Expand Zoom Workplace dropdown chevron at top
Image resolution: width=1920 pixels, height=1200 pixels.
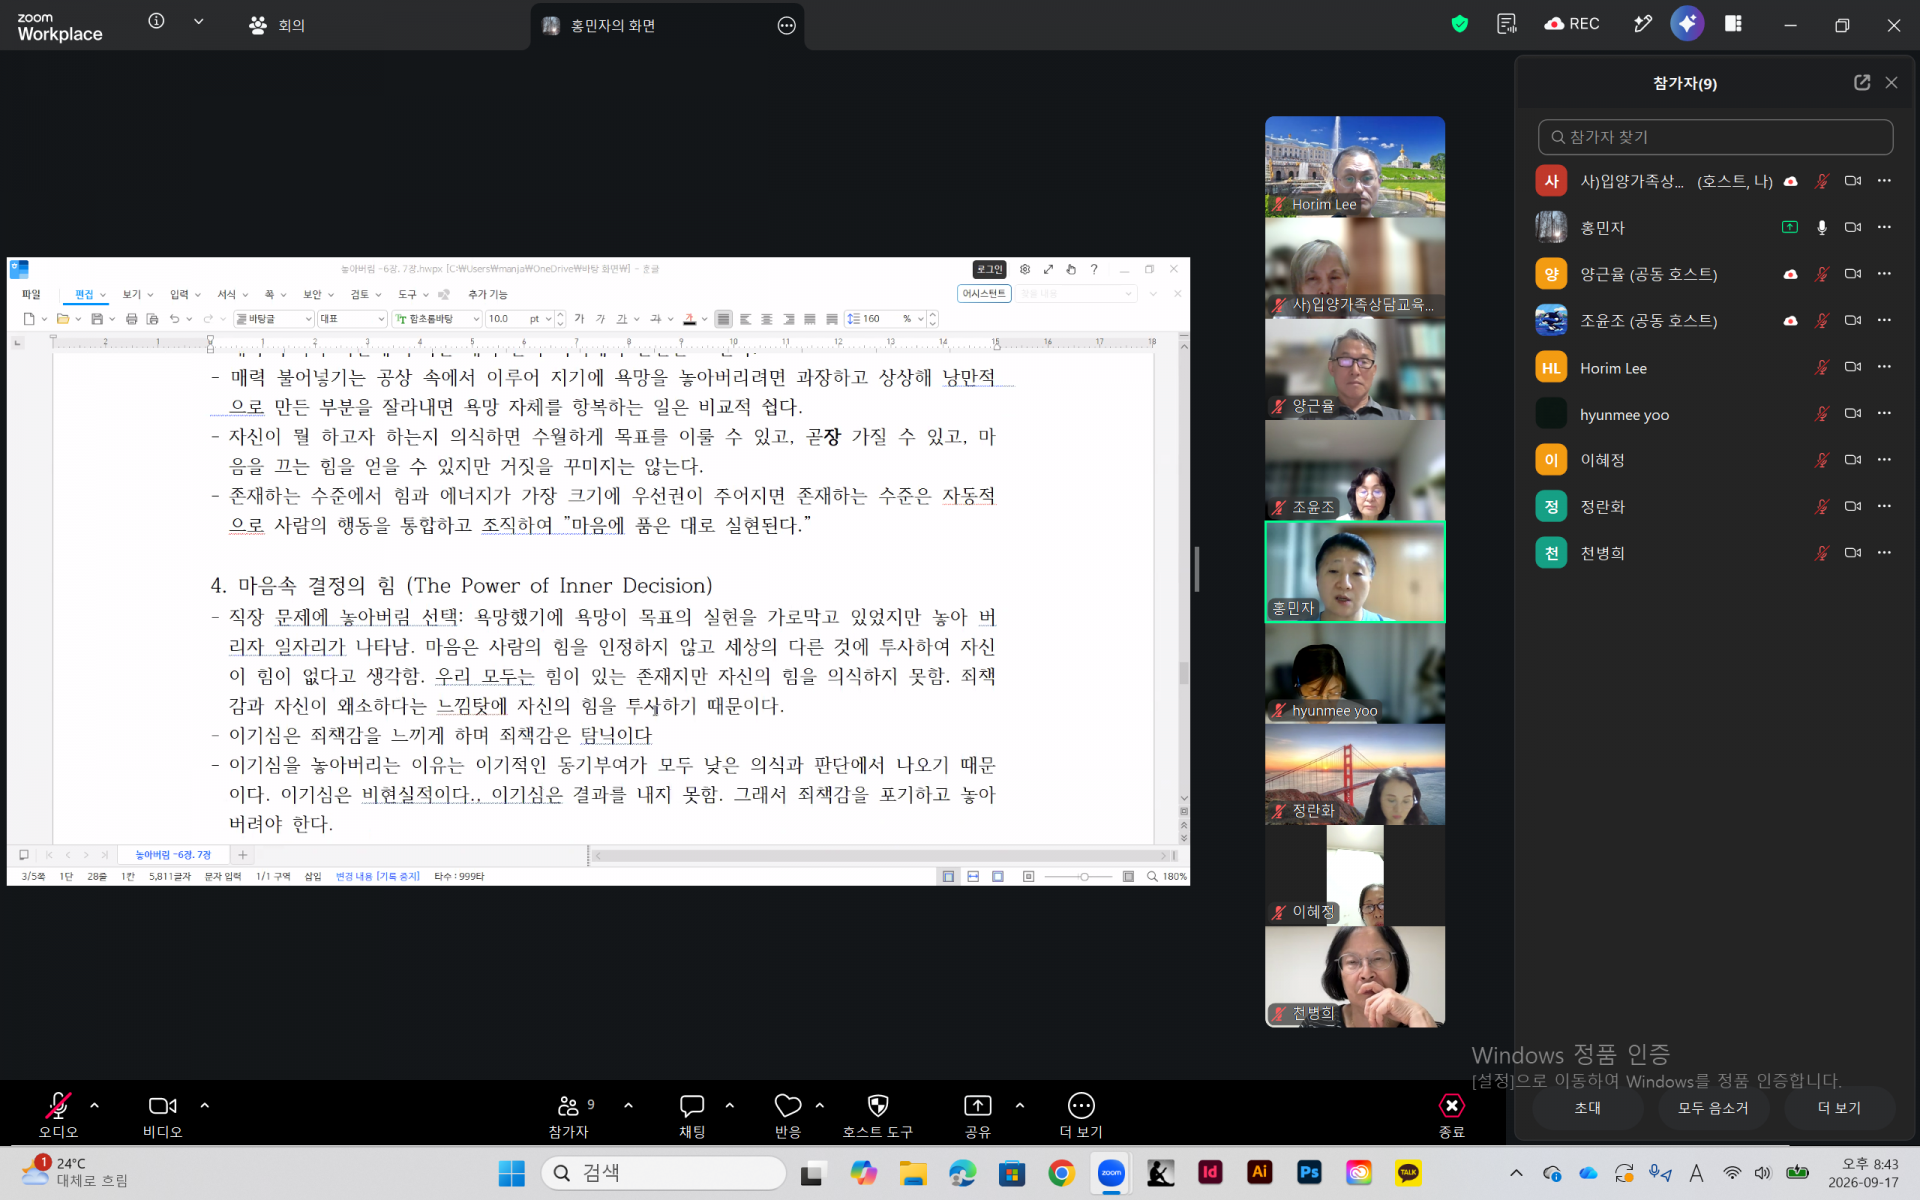(x=198, y=21)
